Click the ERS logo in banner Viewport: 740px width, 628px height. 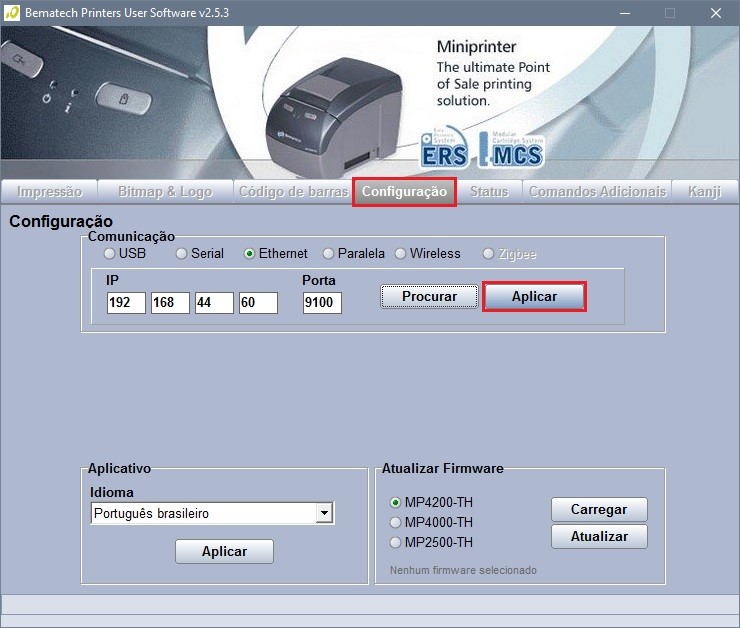[444, 147]
